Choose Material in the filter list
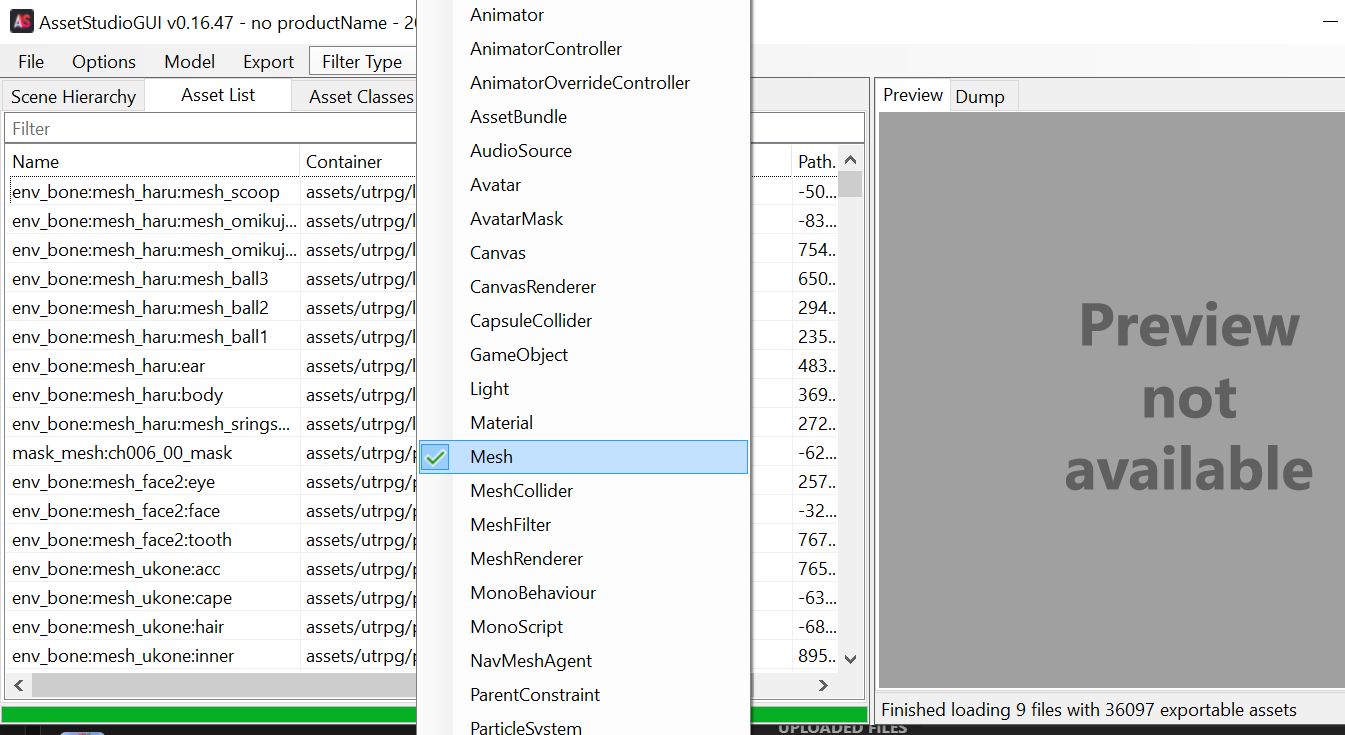The image size is (1345, 735). [x=583, y=423]
